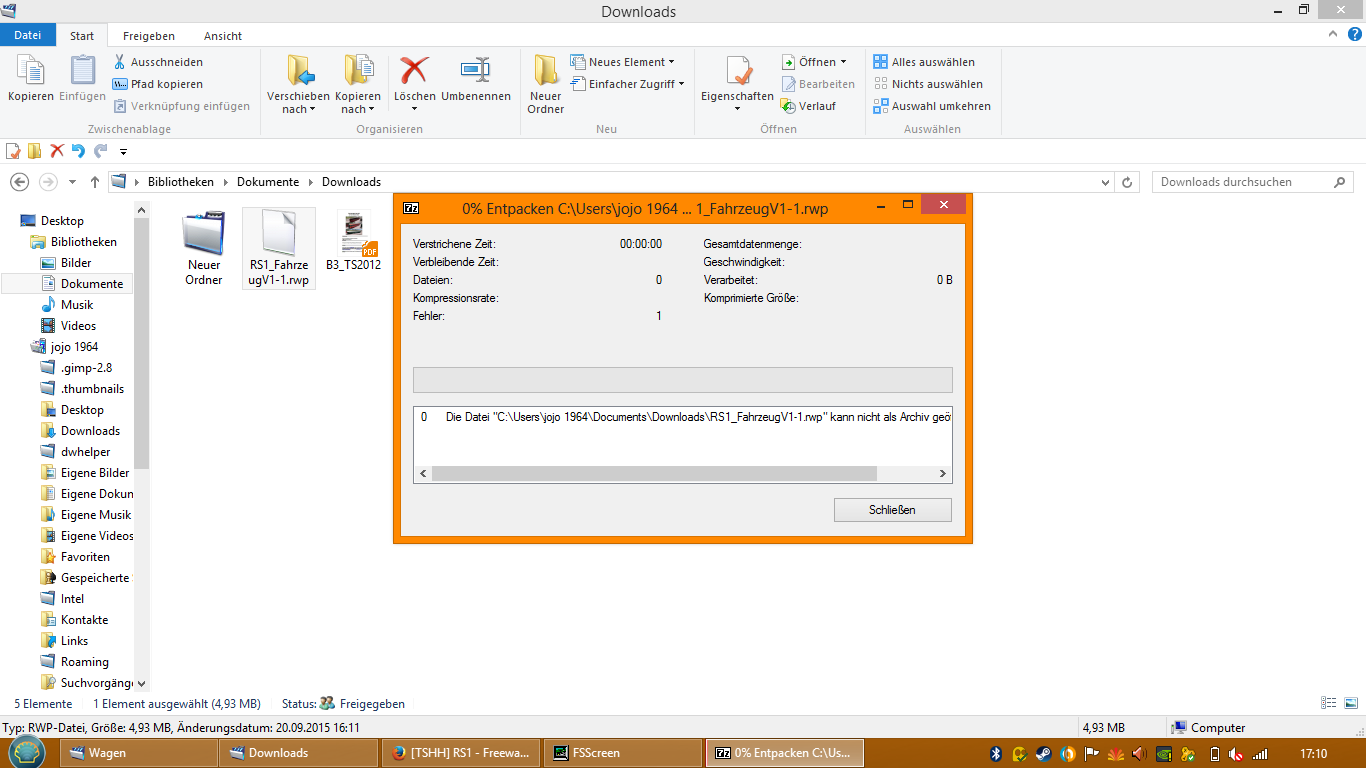Open the Datei menu tab

28,35
